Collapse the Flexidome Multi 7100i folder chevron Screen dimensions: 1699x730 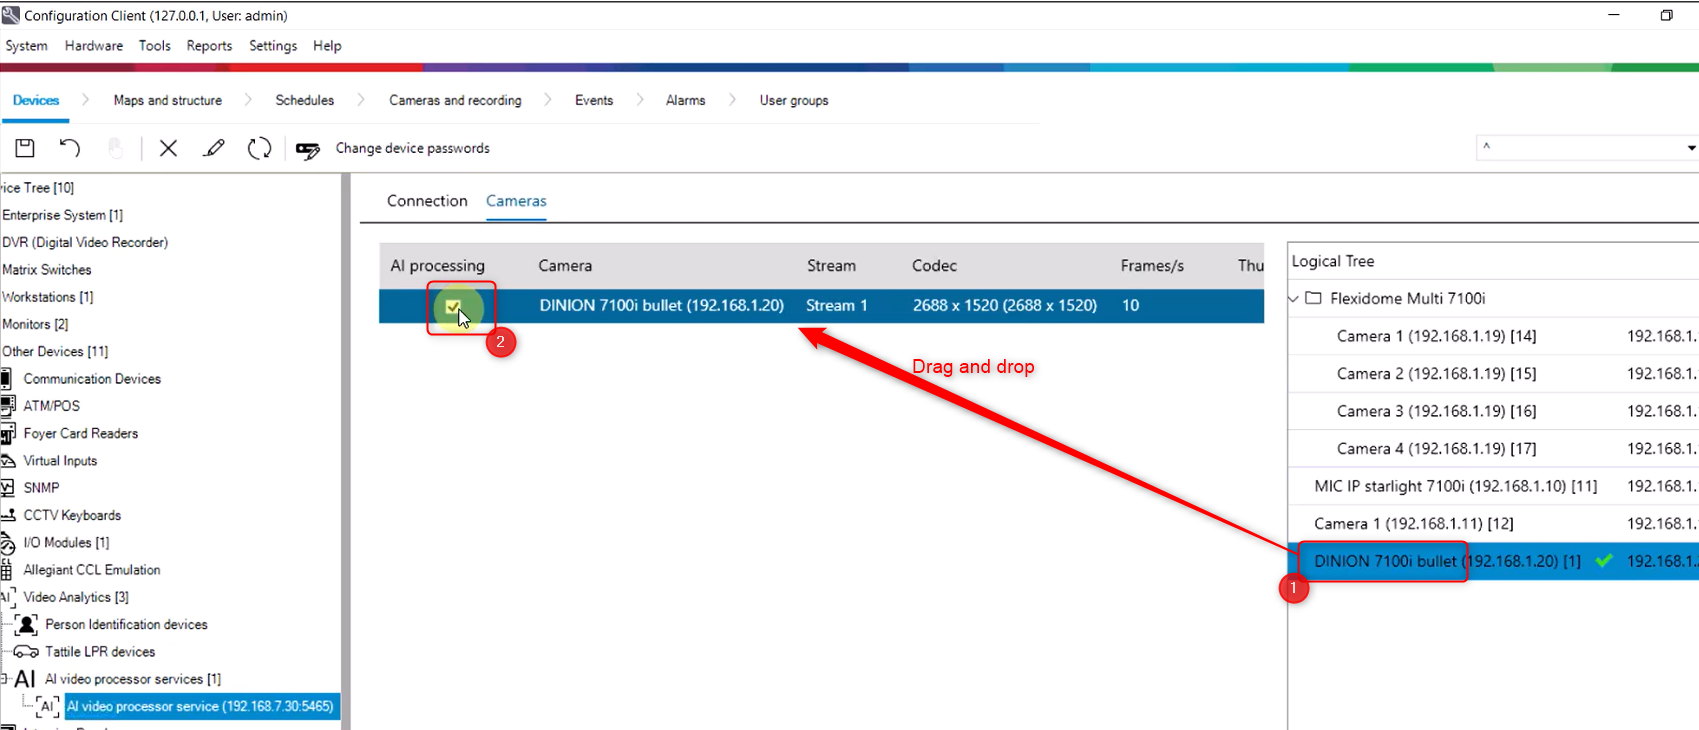1293,298
